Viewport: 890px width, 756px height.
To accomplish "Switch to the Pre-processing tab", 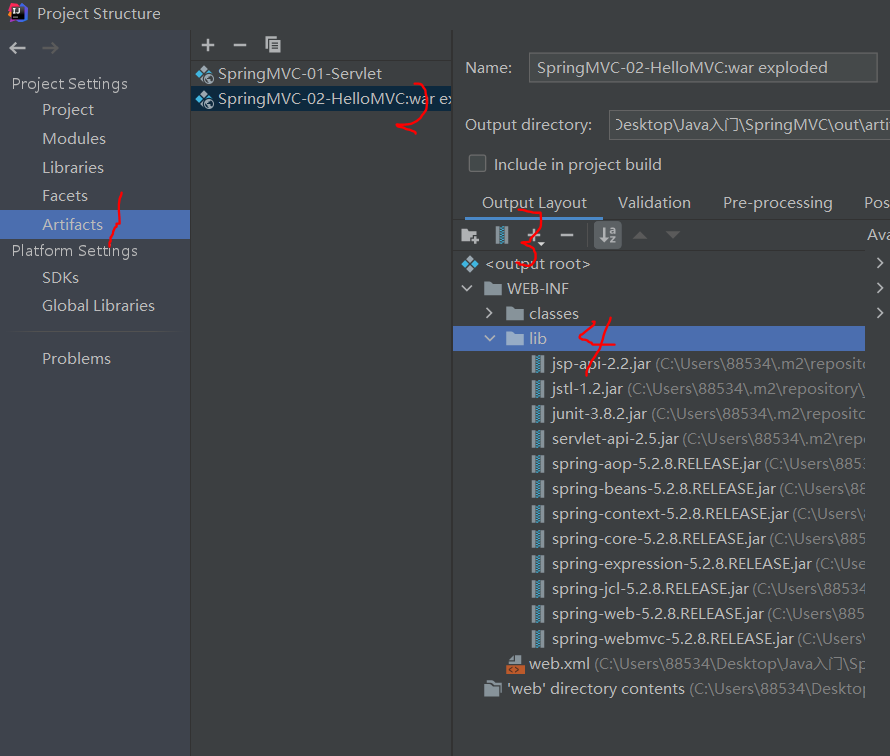I will (778, 203).
